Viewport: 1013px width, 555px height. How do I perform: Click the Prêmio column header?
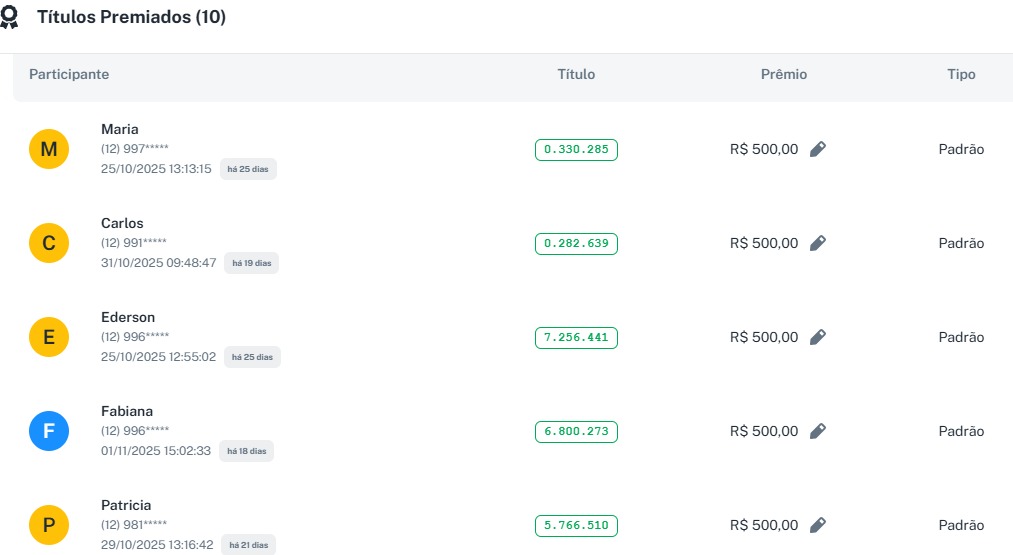784,75
